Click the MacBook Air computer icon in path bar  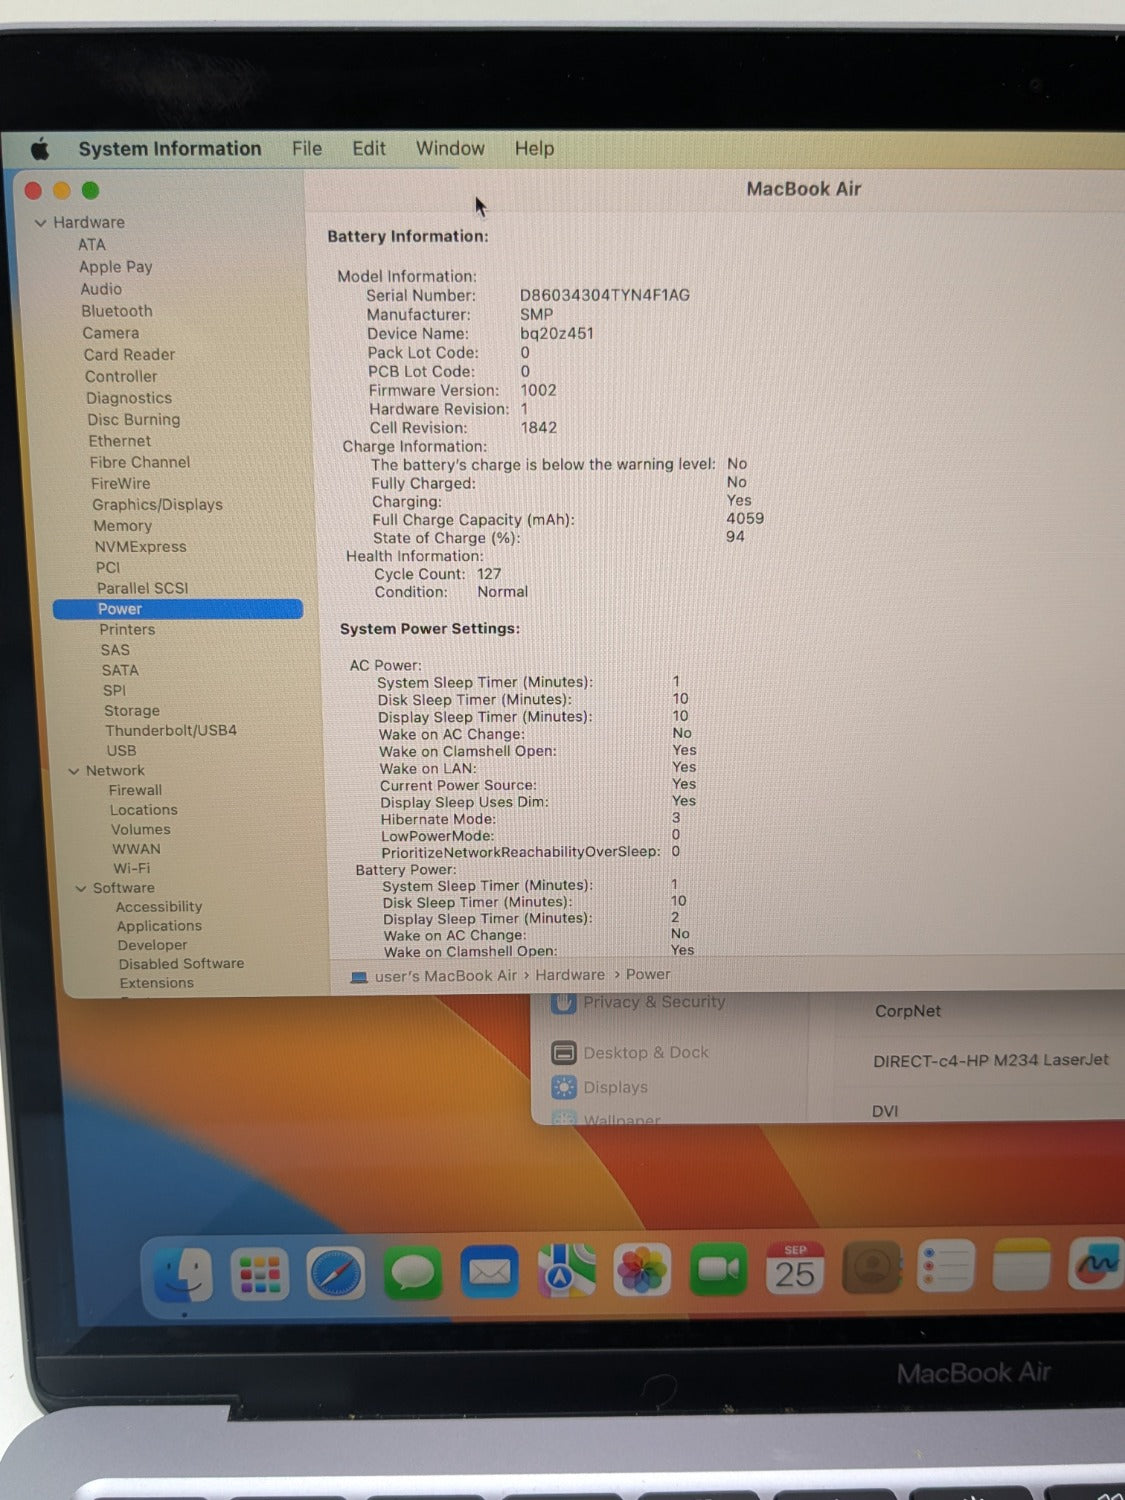[x=359, y=977]
